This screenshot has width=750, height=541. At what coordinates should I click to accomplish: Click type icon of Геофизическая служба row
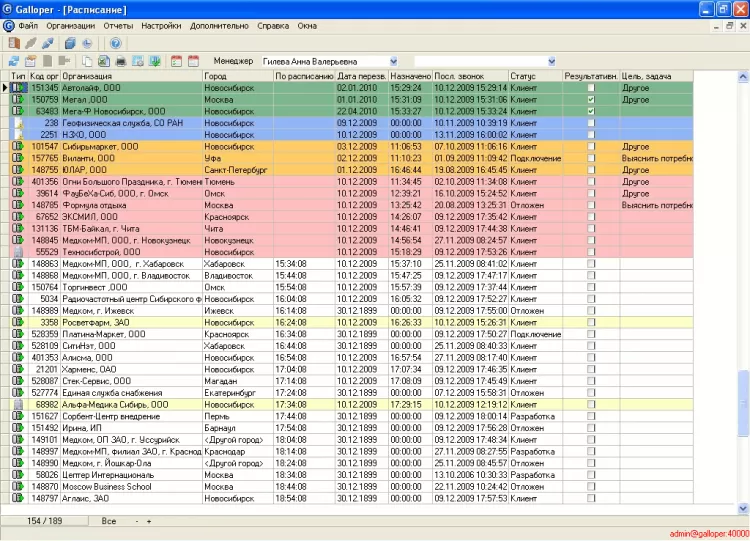point(18,123)
